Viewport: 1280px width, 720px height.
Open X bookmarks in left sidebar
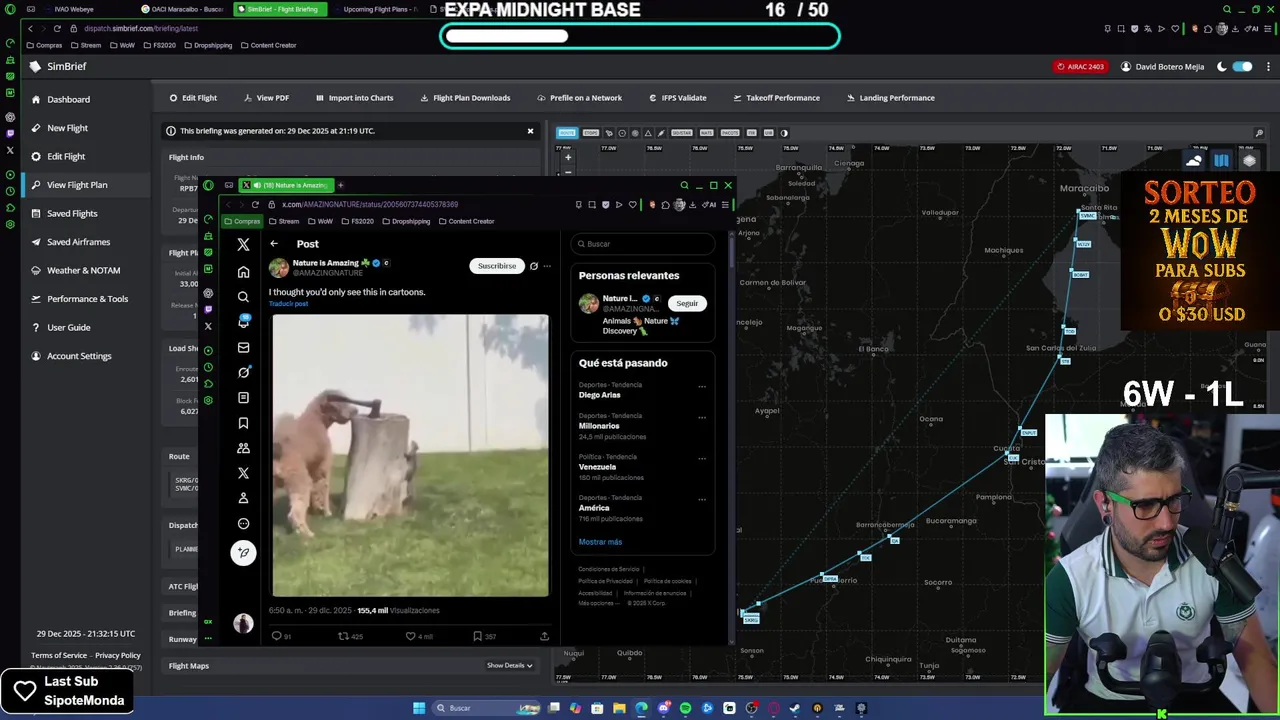243,423
